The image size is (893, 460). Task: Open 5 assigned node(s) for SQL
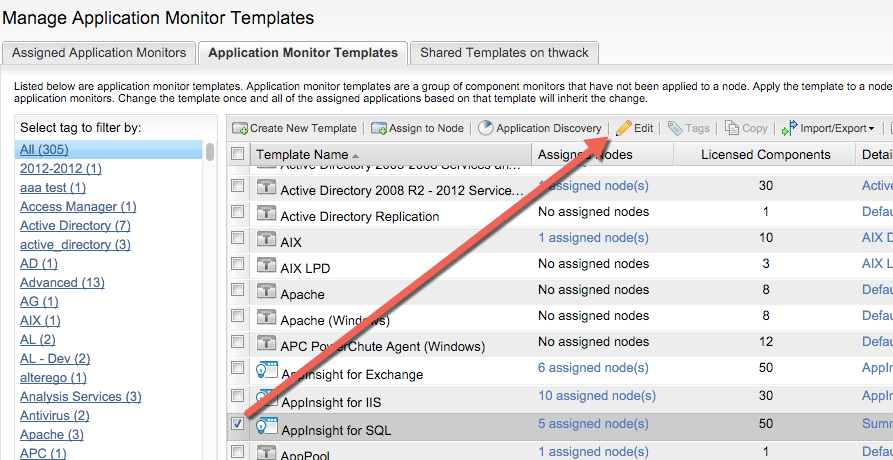(593, 424)
